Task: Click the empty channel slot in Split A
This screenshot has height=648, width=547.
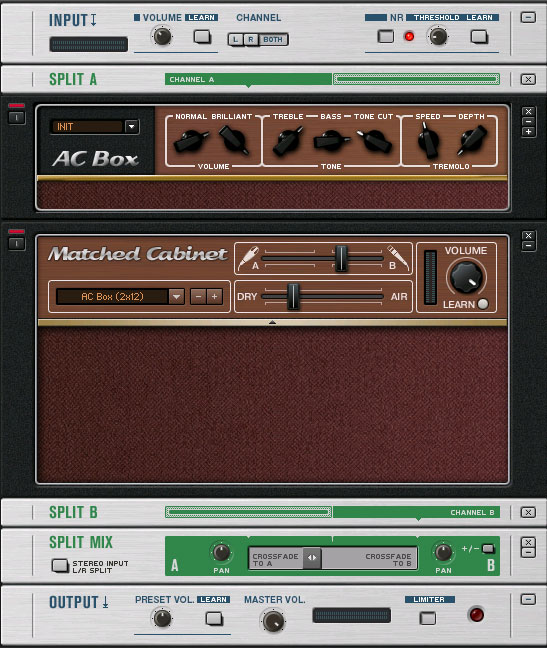Action: coord(416,79)
